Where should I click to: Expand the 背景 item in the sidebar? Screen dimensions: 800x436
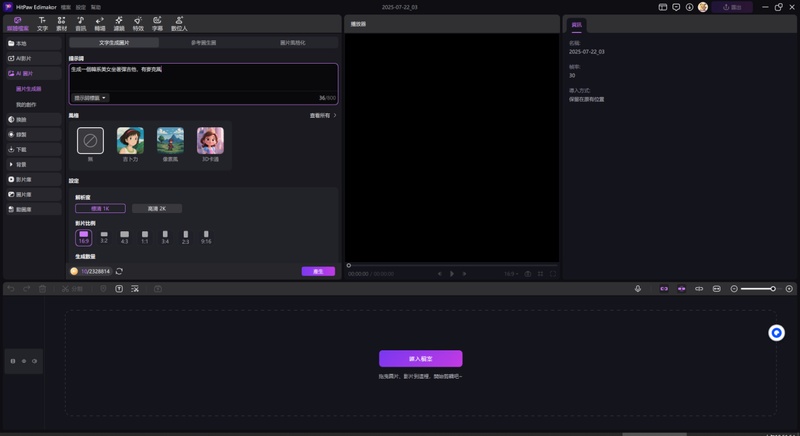pos(33,165)
